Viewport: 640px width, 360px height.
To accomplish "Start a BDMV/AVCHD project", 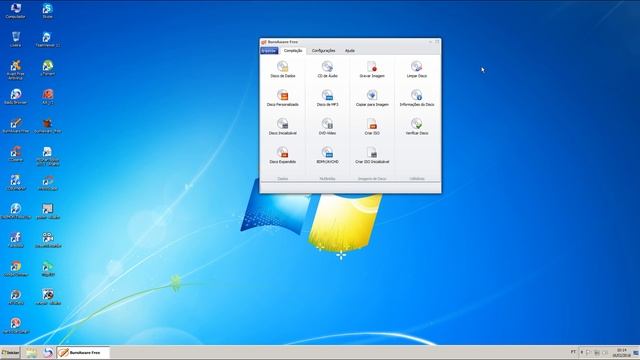I will tap(327, 155).
